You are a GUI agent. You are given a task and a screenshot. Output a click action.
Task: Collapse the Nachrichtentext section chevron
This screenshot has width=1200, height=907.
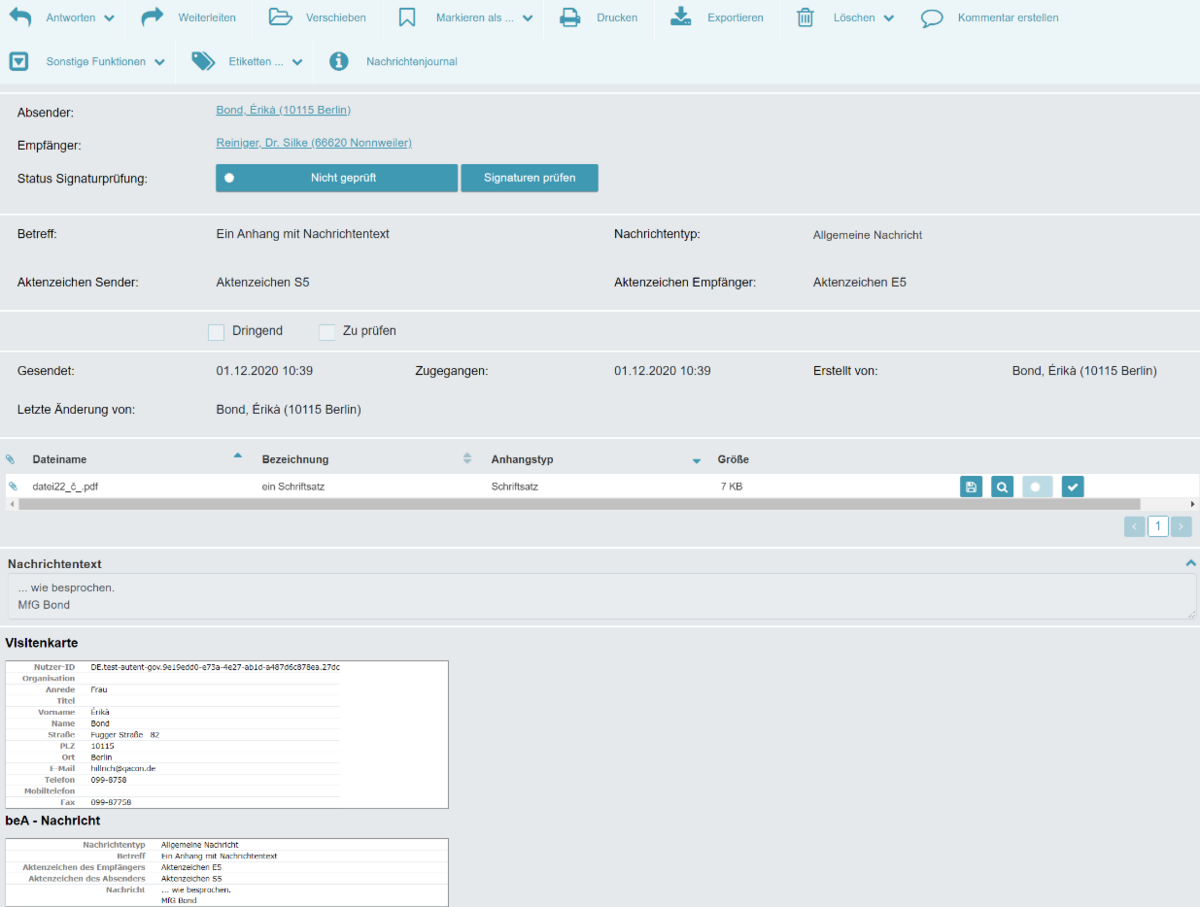point(1190,563)
